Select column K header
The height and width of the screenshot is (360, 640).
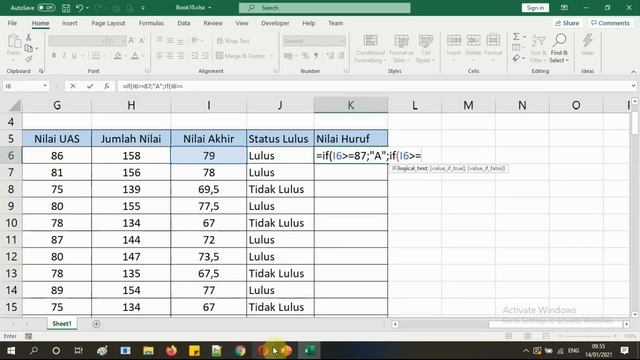click(x=351, y=105)
